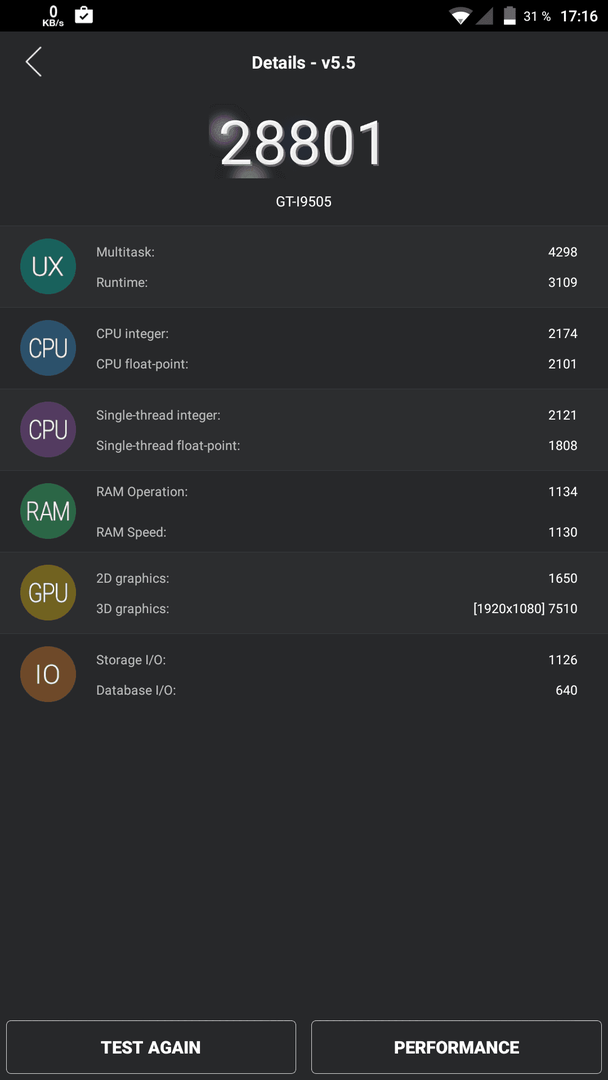Click the yellow GPU category icon

(48, 592)
